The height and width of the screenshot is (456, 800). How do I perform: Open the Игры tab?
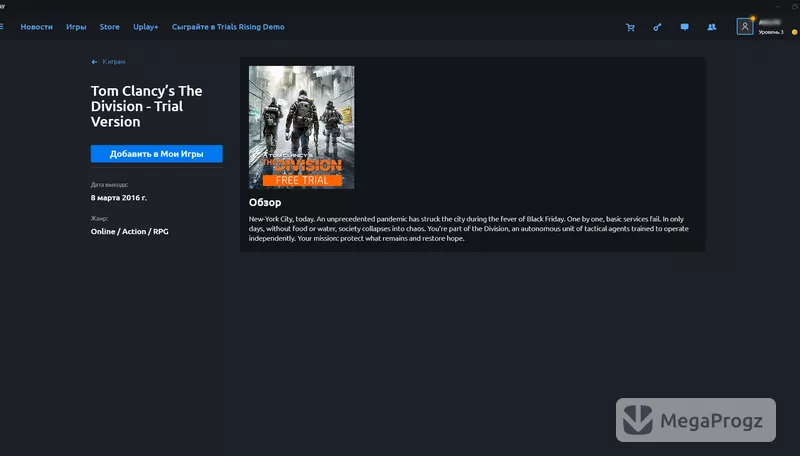click(76, 27)
